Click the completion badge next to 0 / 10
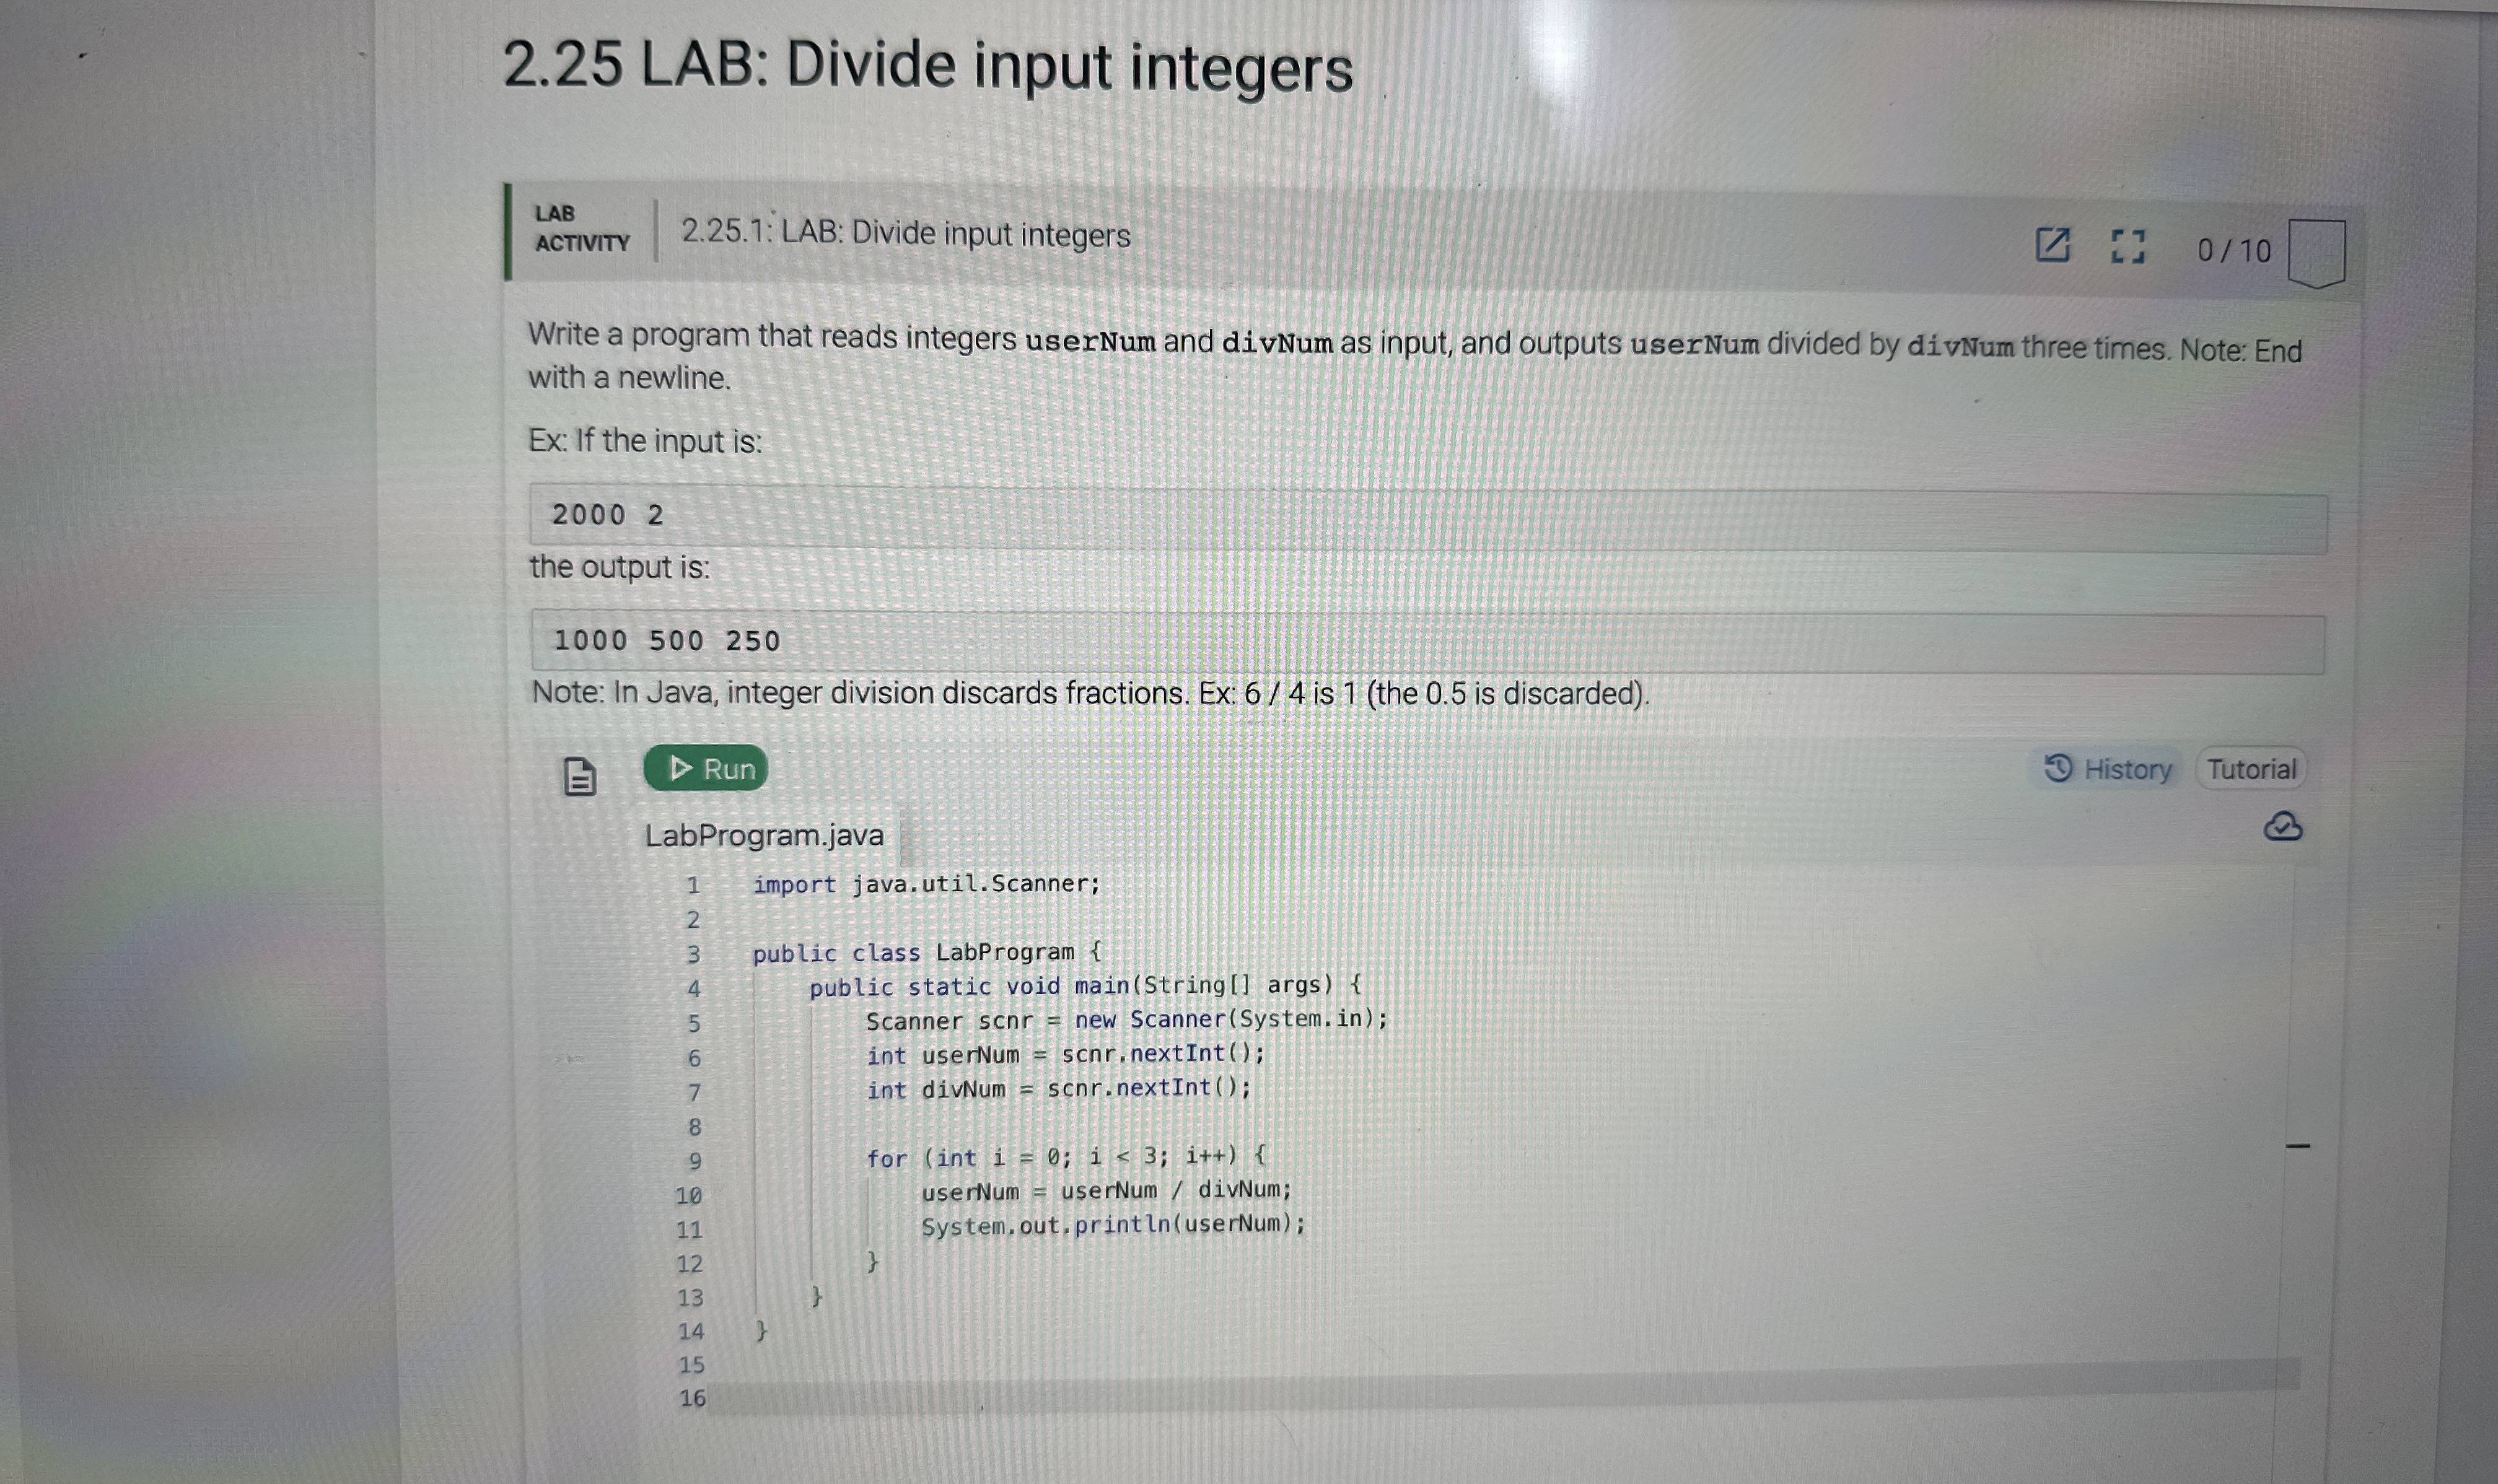 pos(2316,253)
